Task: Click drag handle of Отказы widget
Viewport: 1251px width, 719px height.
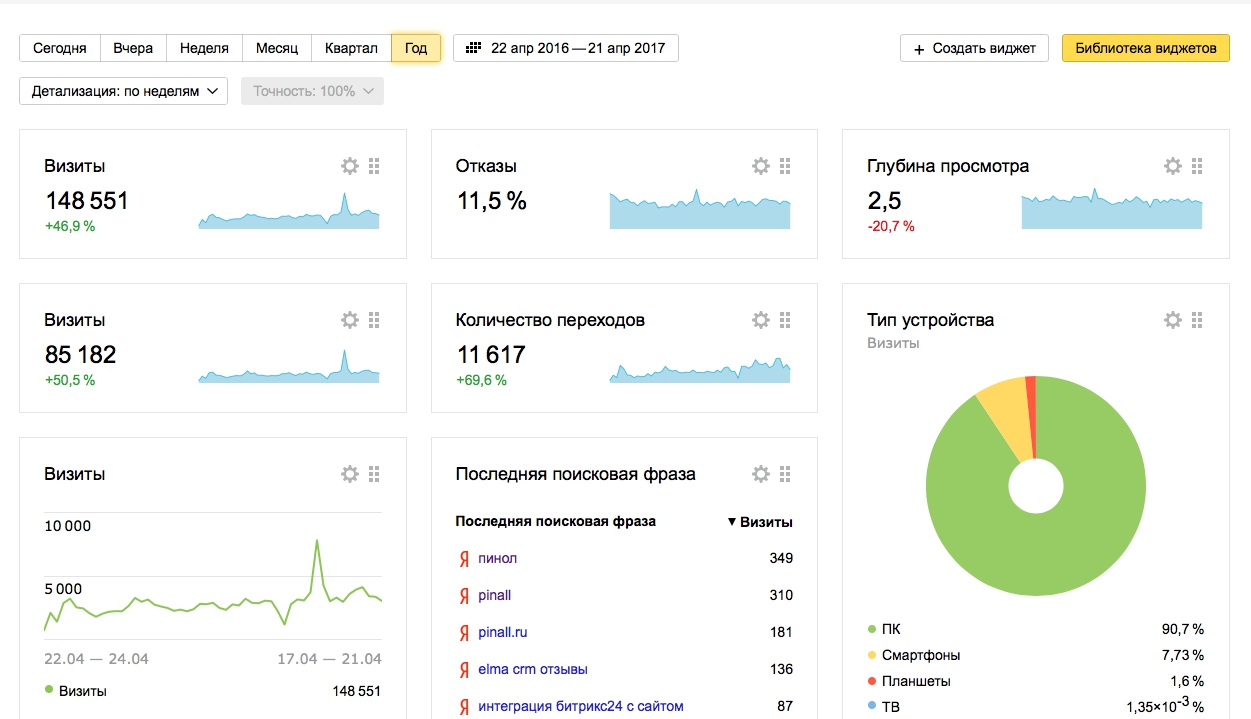Action: click(785, 166)
